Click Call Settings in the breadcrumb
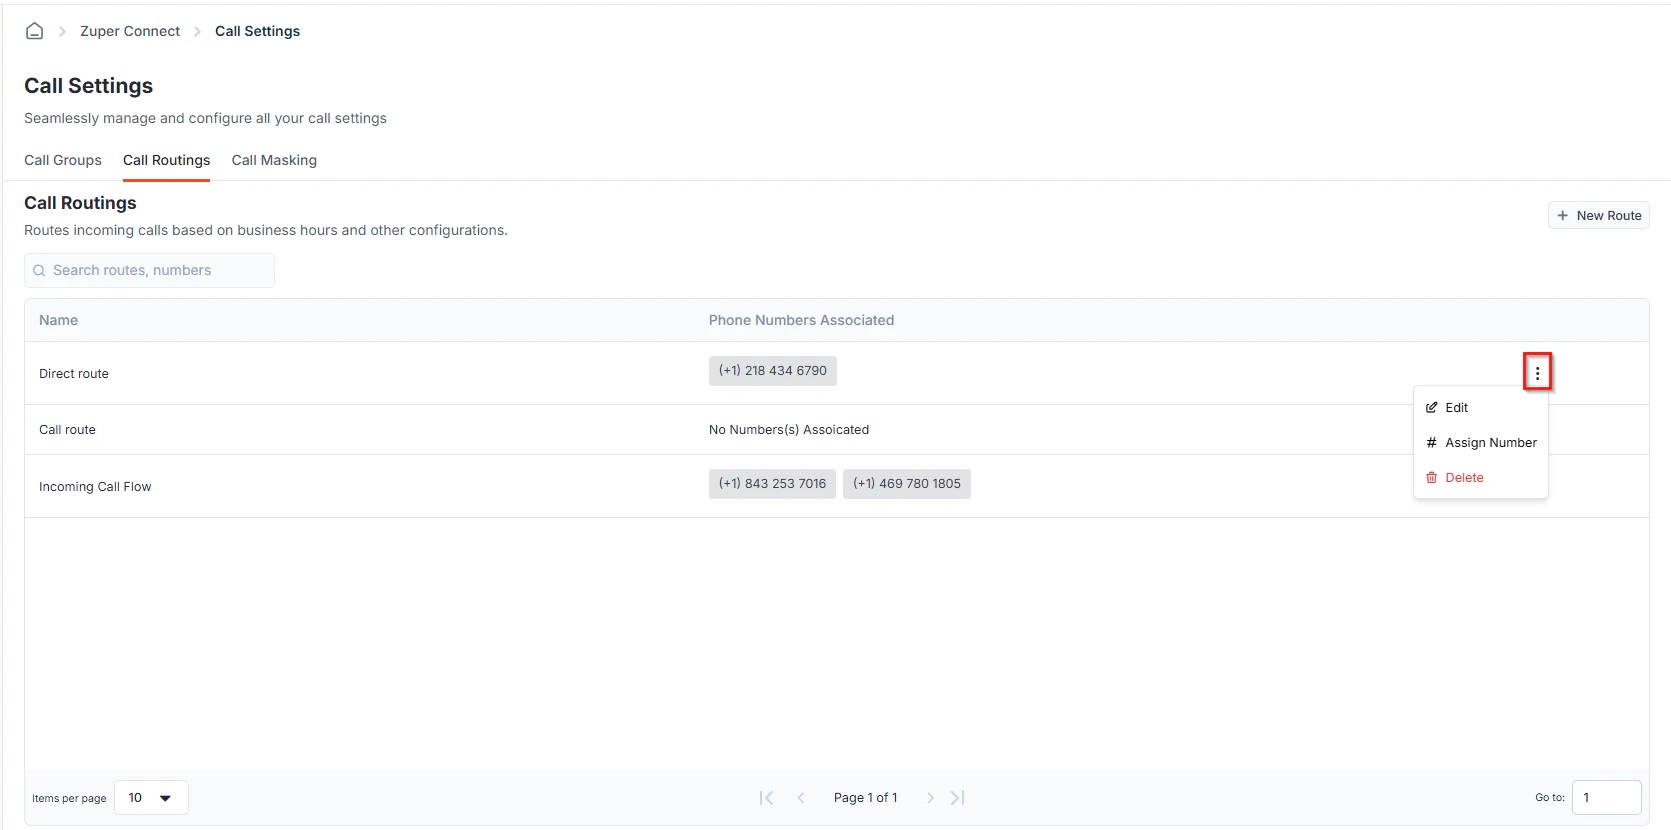 (x=257, y=31)
